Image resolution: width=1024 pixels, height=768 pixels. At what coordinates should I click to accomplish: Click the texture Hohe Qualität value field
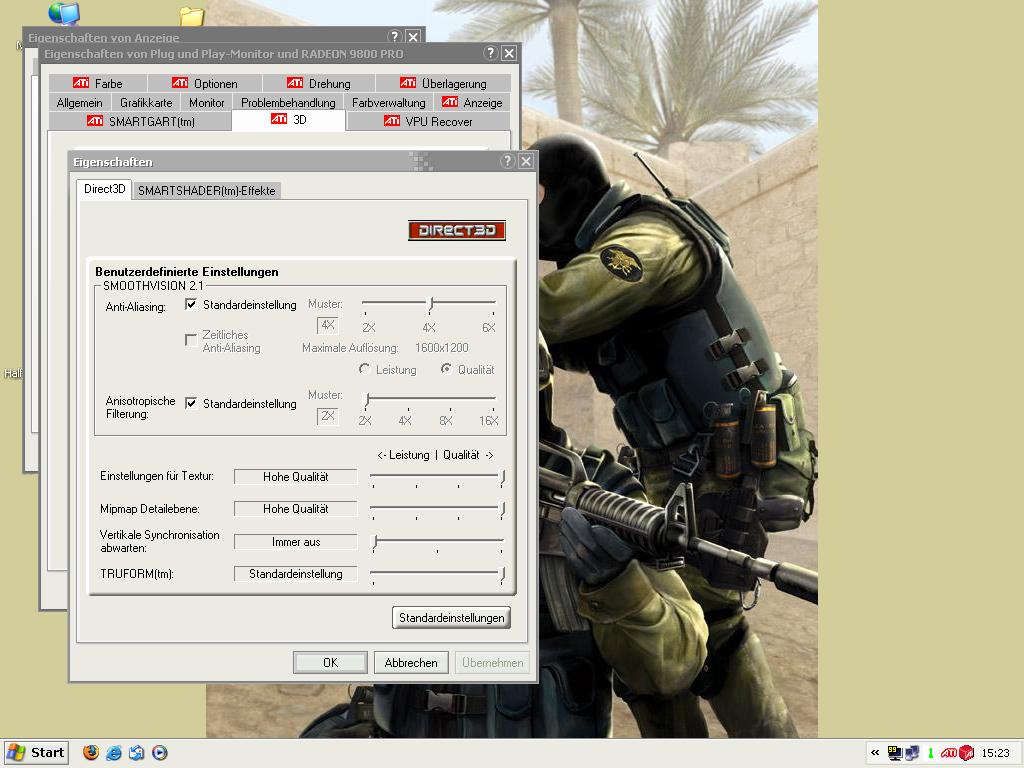[296, 477]
